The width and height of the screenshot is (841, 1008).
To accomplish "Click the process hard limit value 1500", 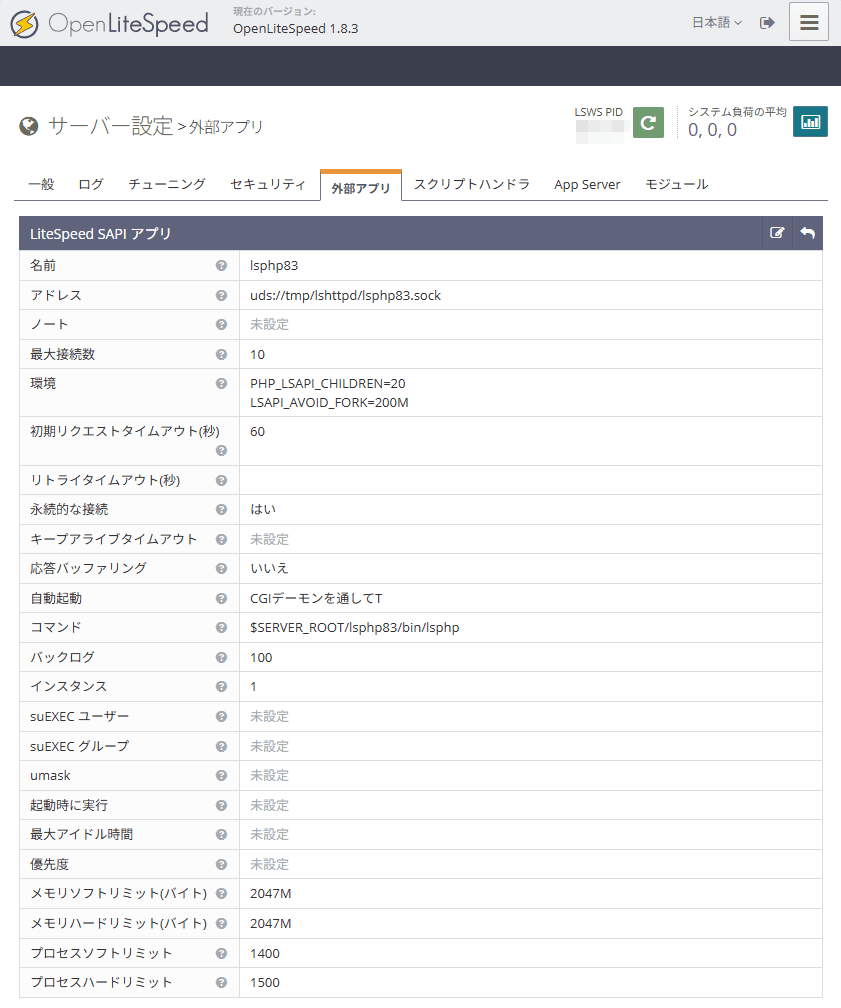I will pyautogui.click(x=265, y=983).
